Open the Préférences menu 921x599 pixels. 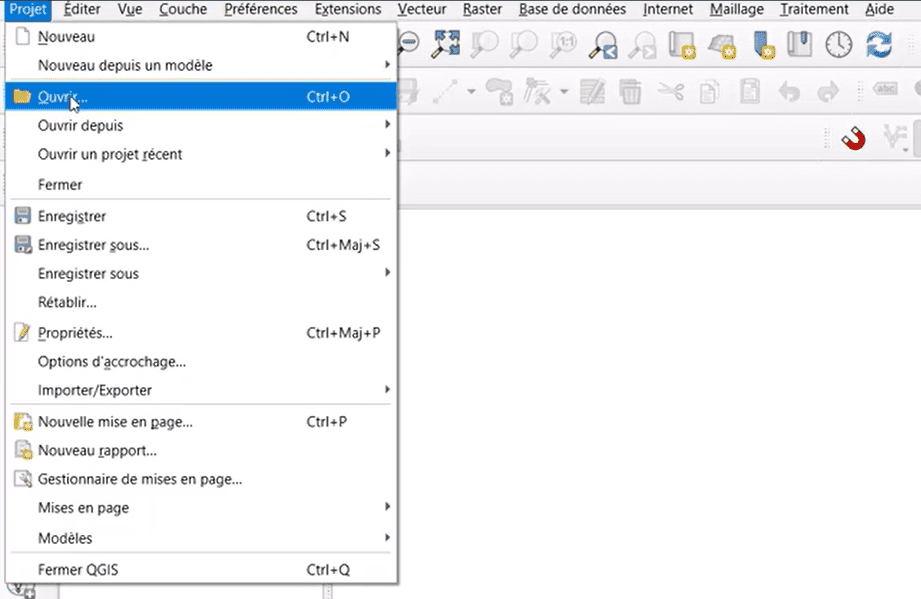coord(261,9)
